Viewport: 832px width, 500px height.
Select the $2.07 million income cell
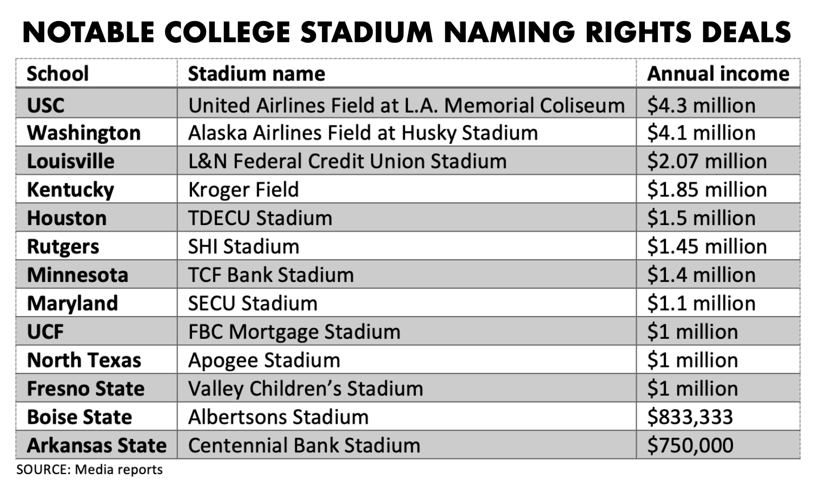pos(707,161)
